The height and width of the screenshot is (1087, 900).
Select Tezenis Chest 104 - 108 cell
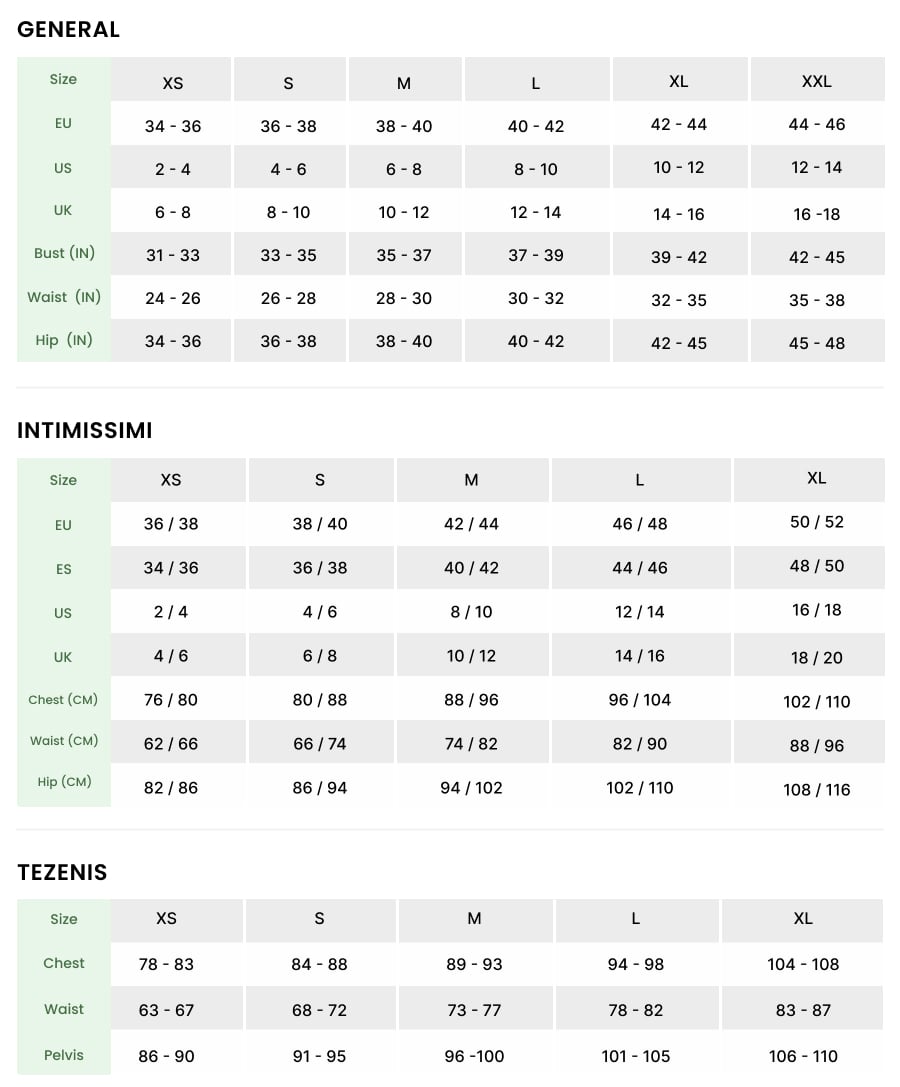803,964
